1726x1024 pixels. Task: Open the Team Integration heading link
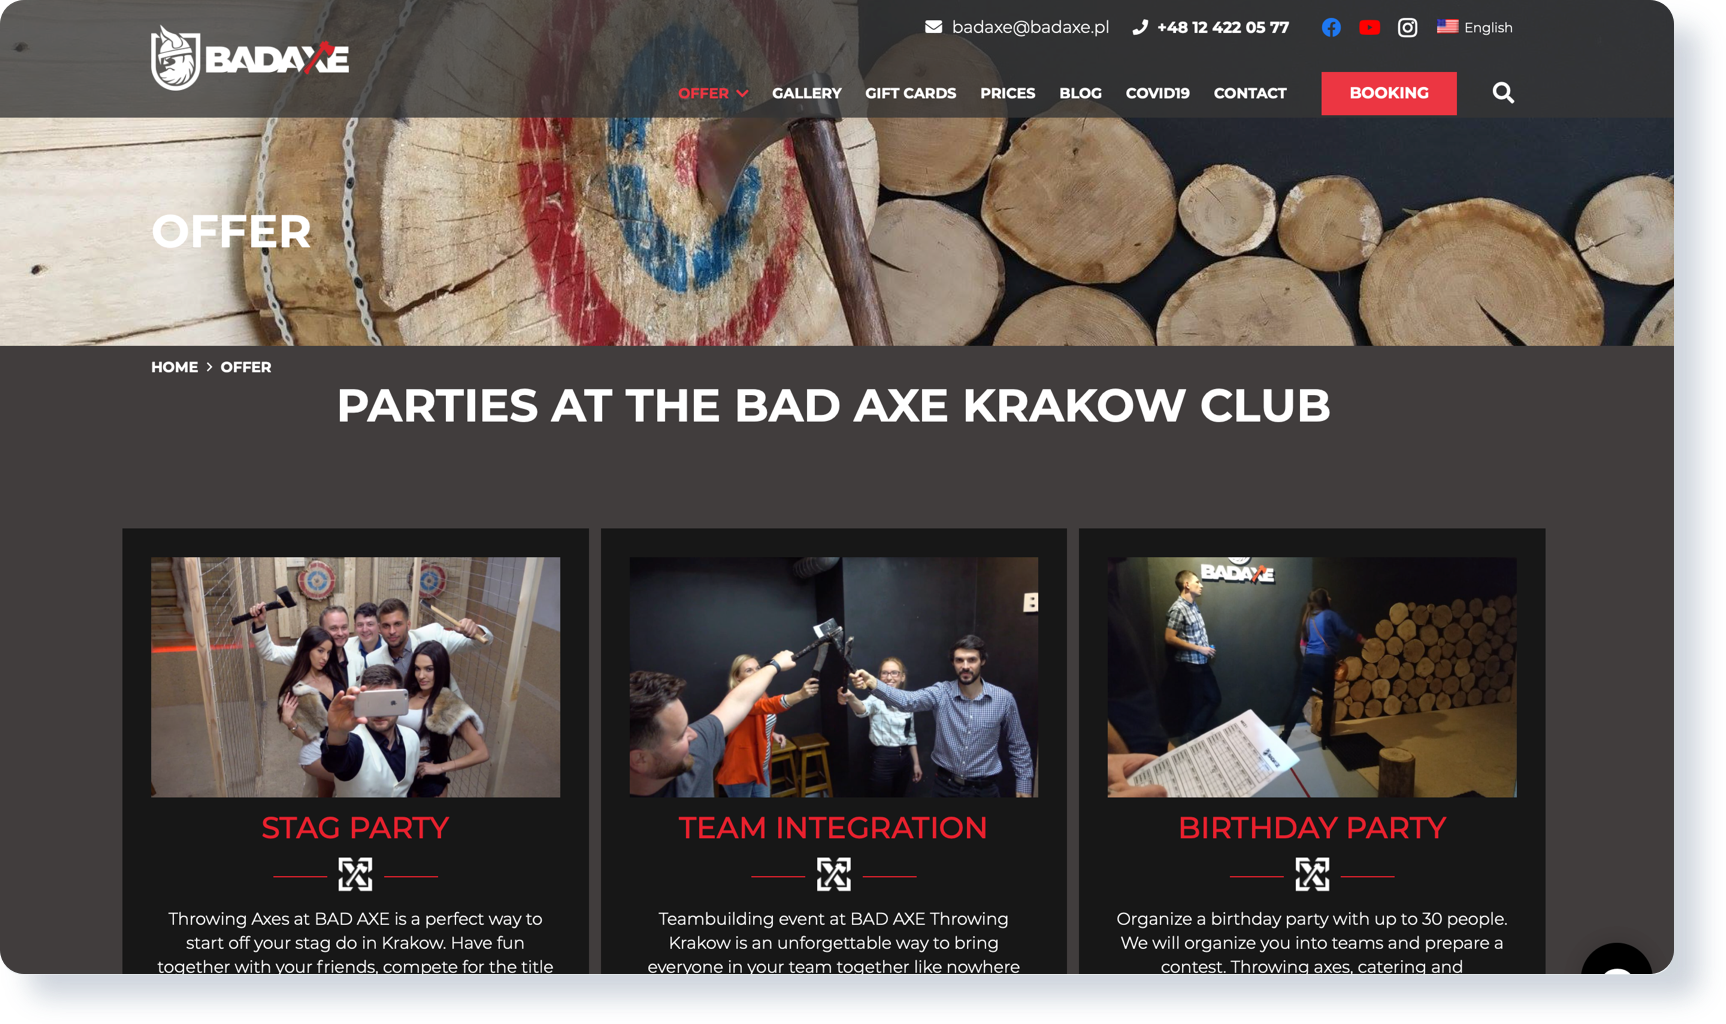tap(833, 828)
